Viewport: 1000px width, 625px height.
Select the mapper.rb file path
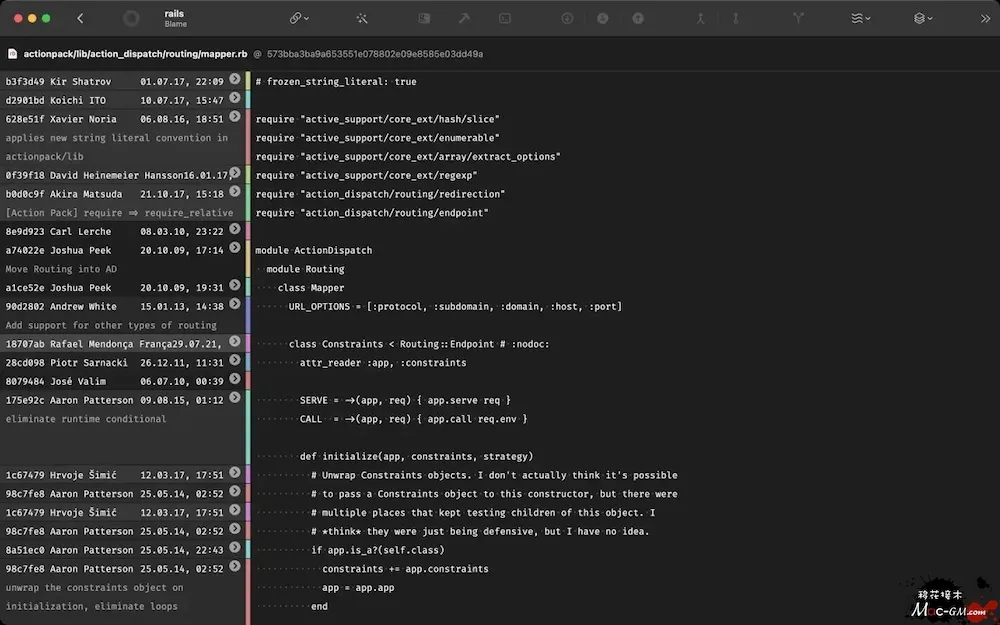click(x=135, y=54)
